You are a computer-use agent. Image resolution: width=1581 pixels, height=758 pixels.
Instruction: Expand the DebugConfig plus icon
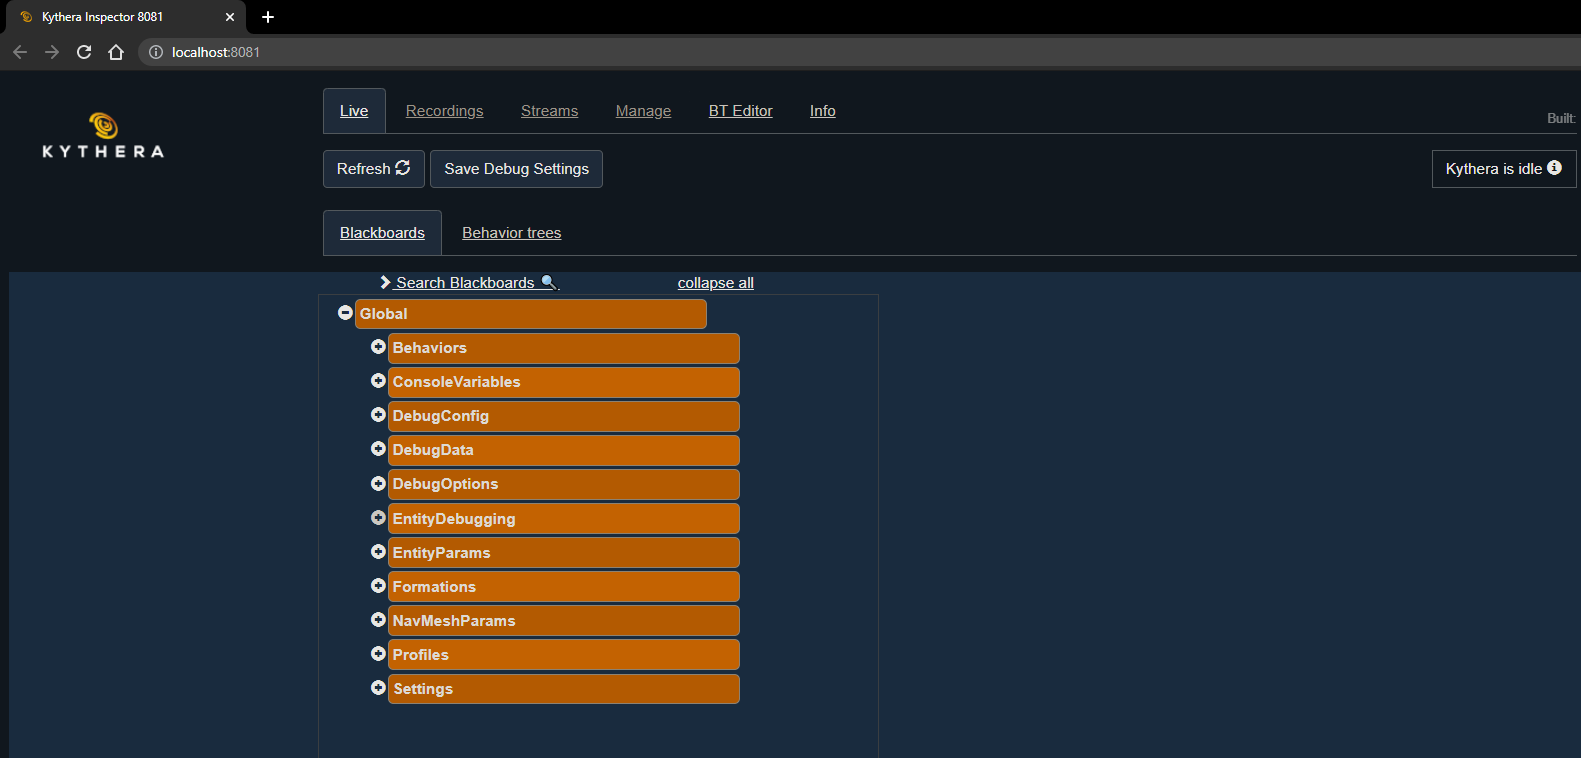pyautogui.click(x=378, y=415)
